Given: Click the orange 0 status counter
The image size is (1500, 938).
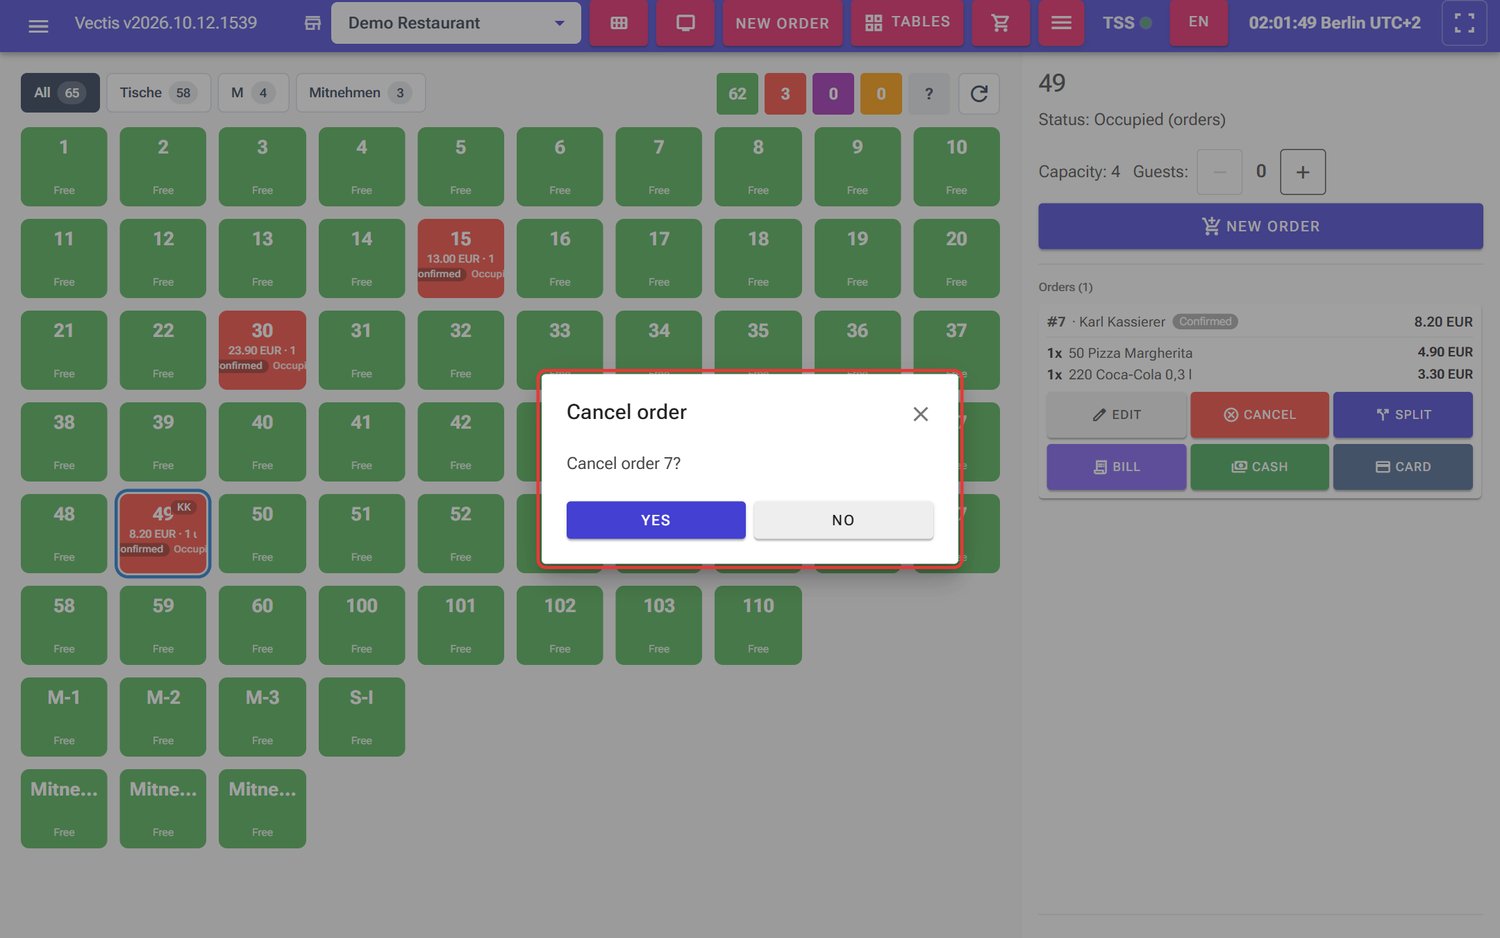Looking at the screenshot, I should point(881,94).
